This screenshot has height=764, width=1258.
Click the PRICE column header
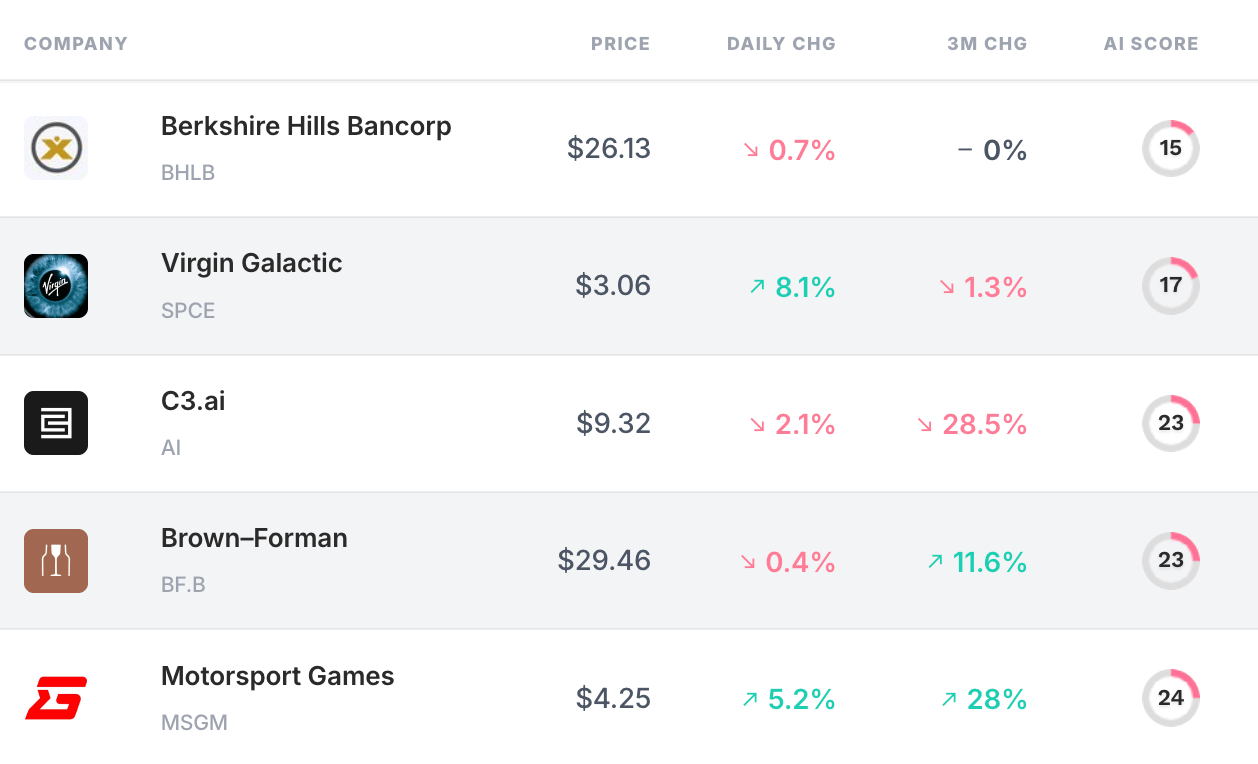(620, 44)
